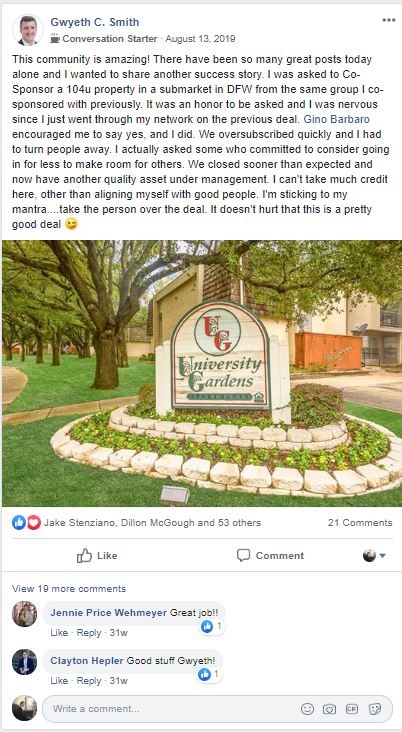Open the tagged Gino Barbaro link

point(337,120)
